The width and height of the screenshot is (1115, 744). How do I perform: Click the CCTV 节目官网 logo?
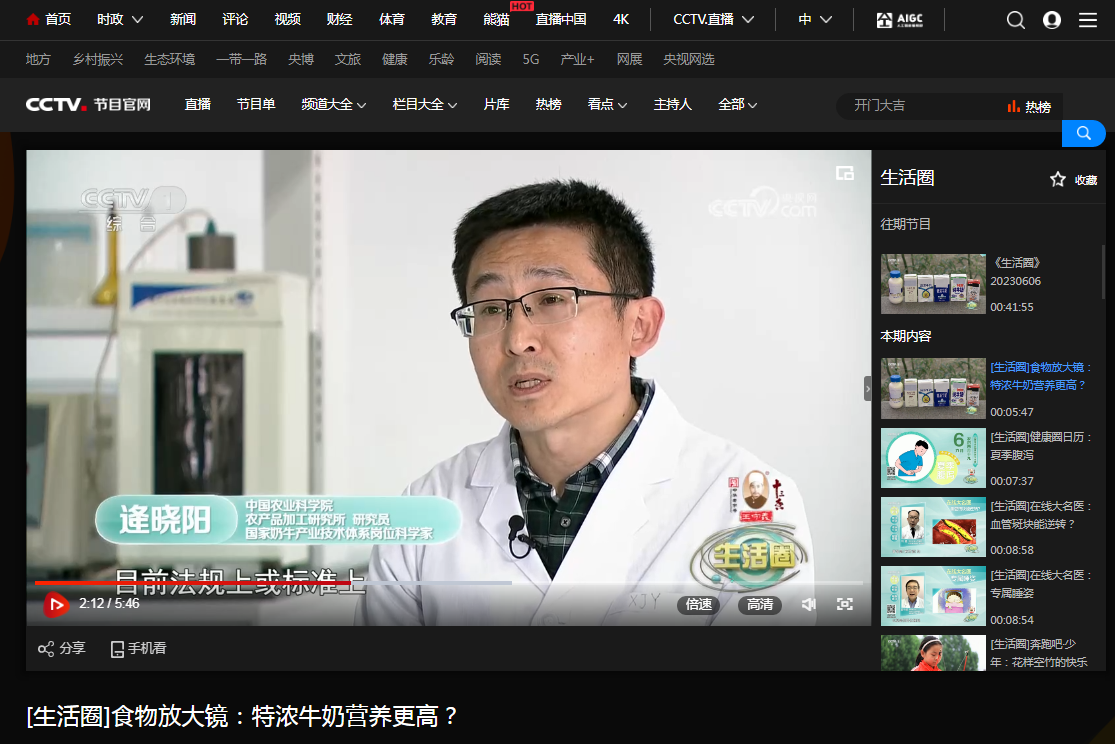coord(88,105)
